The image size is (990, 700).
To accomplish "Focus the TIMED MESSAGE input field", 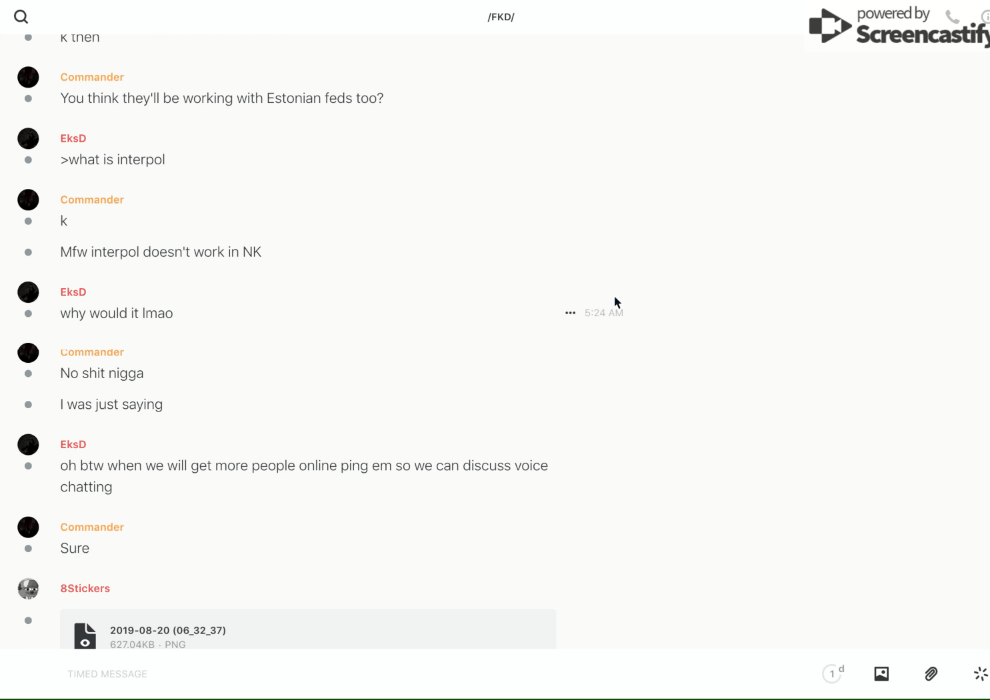I will tap(436, 673).
